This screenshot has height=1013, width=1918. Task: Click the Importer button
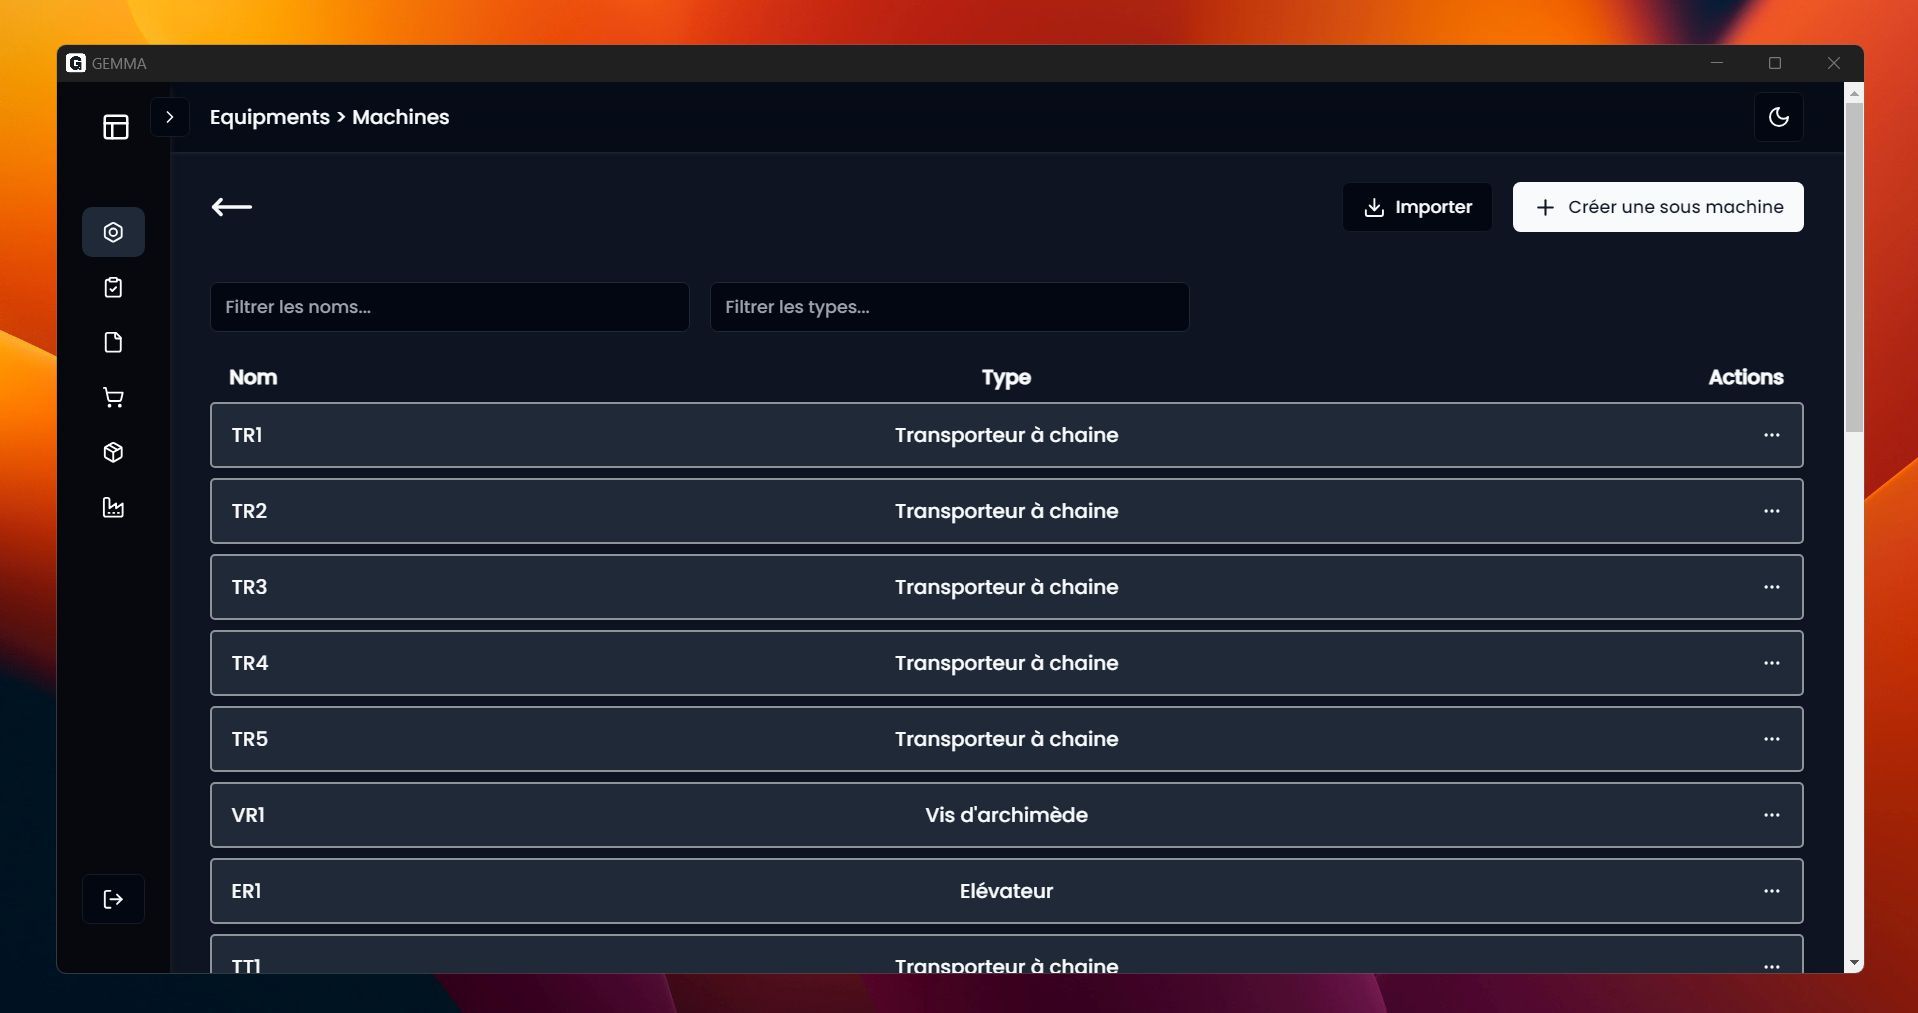pyautogui.click(x=1417, y=207)
